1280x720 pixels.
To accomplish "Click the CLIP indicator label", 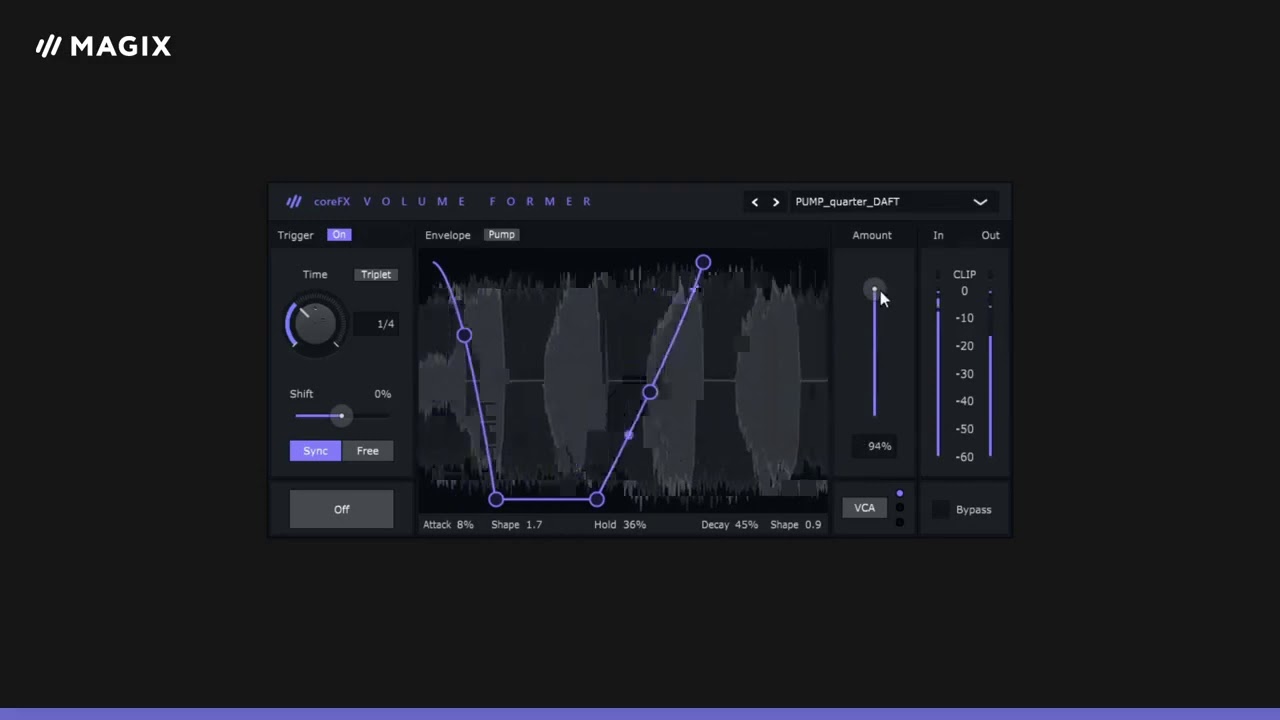I will click(x=964, y=274).
